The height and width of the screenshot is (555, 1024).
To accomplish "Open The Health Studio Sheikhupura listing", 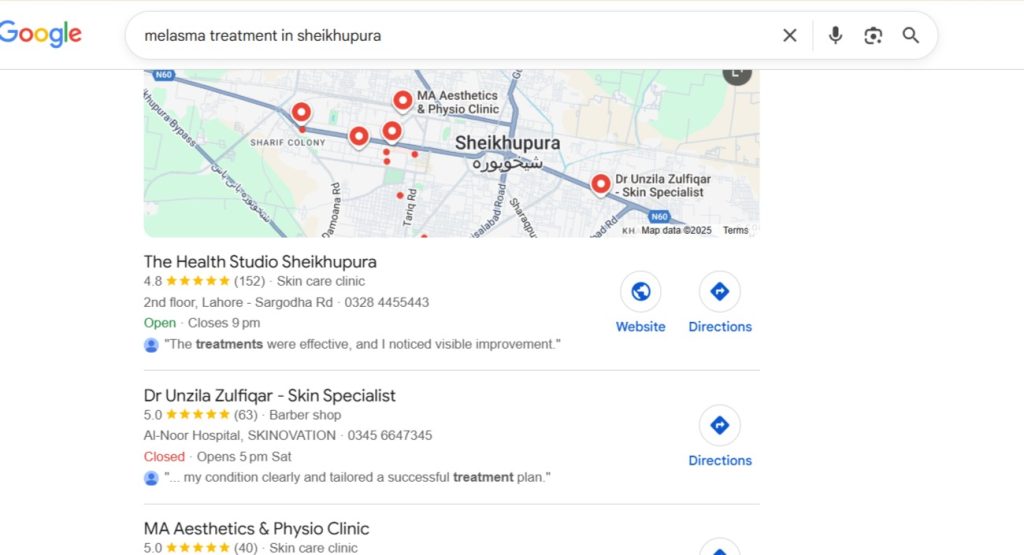I will [x=260, y=262].
